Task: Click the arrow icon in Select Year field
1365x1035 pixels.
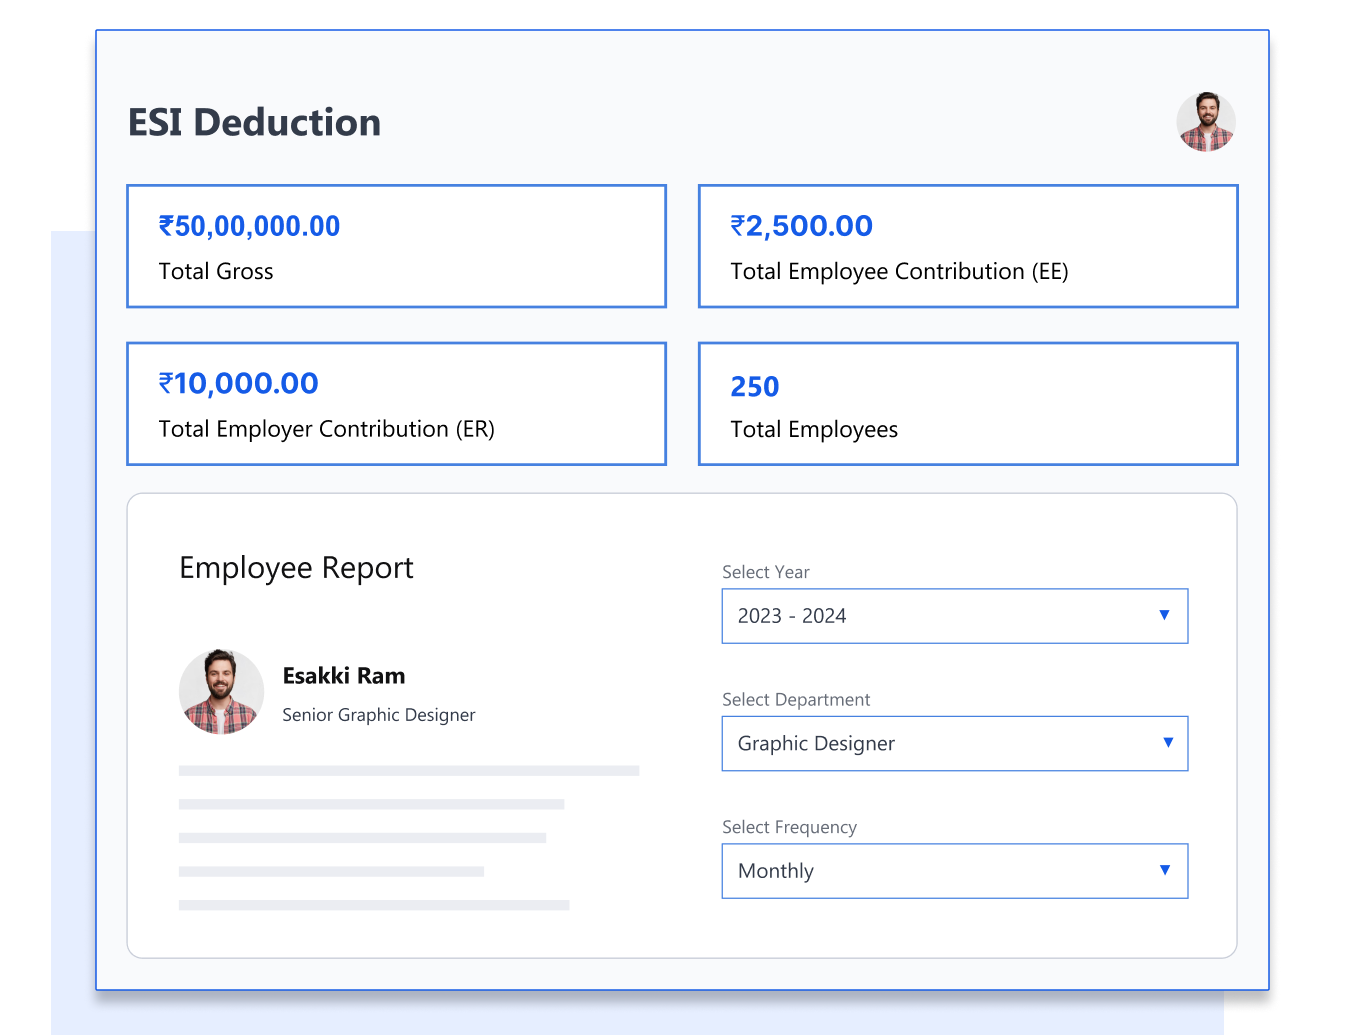Action: [1164, 615]
